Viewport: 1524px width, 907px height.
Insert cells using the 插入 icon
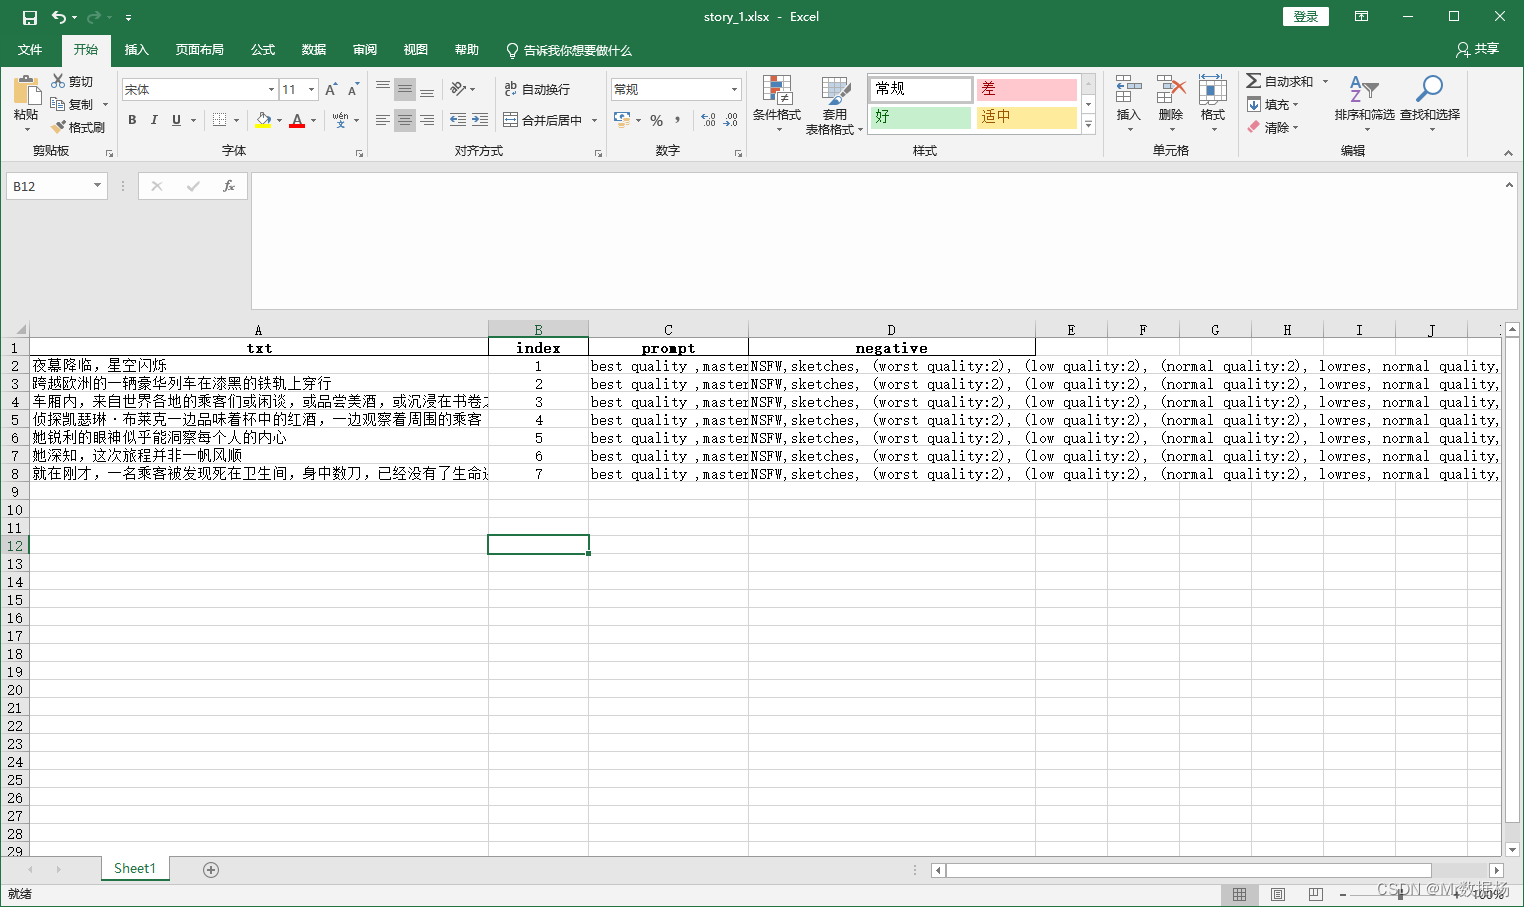(1128, 103)
